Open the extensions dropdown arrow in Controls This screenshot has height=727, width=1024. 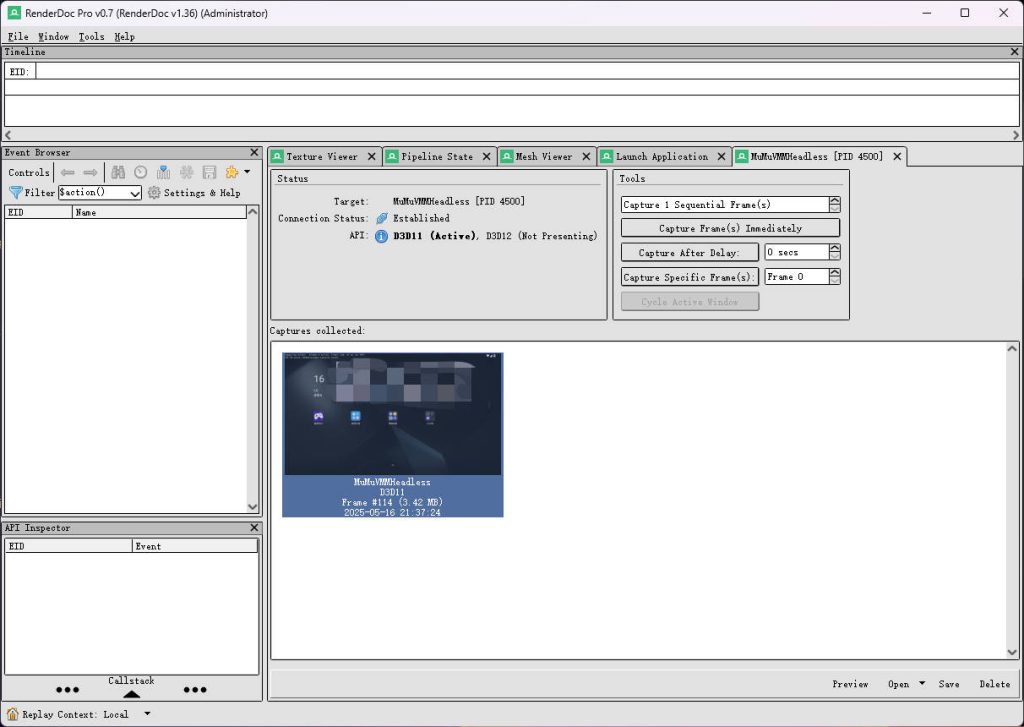245,172
